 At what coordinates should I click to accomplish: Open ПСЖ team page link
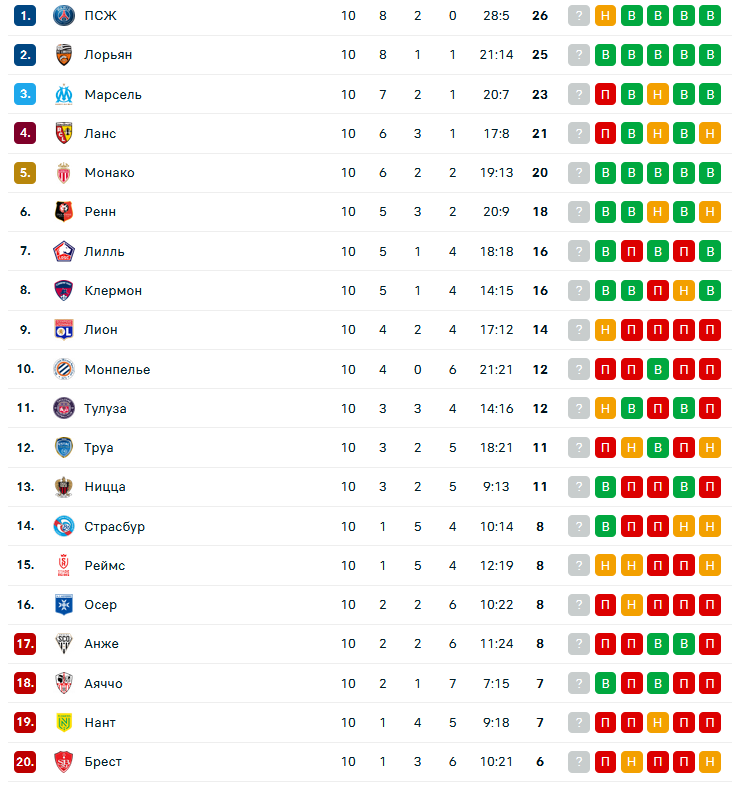100,16
